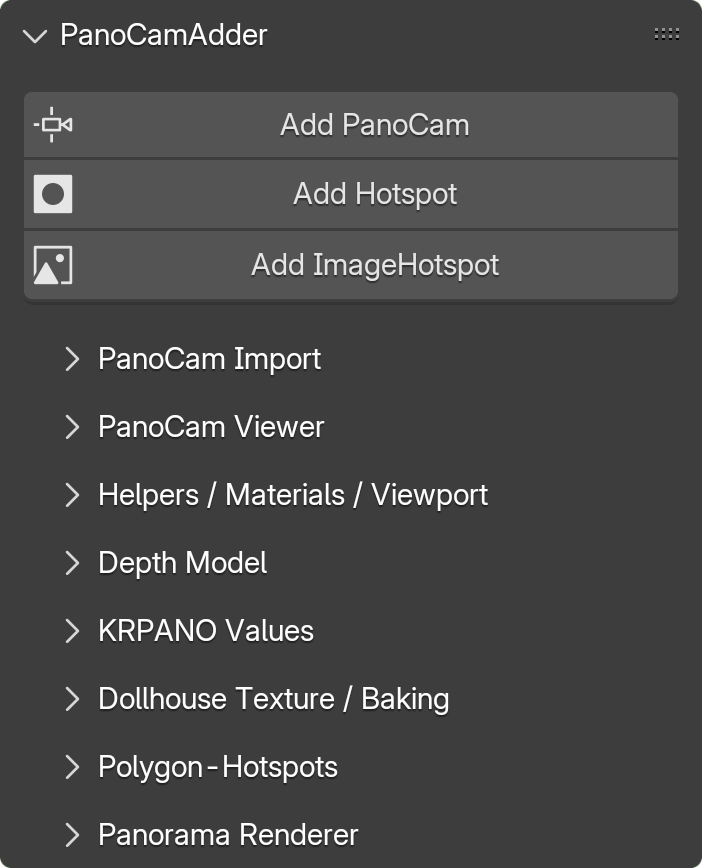Click the image icon on Add ImageHotspot

(x=53, y=265)
